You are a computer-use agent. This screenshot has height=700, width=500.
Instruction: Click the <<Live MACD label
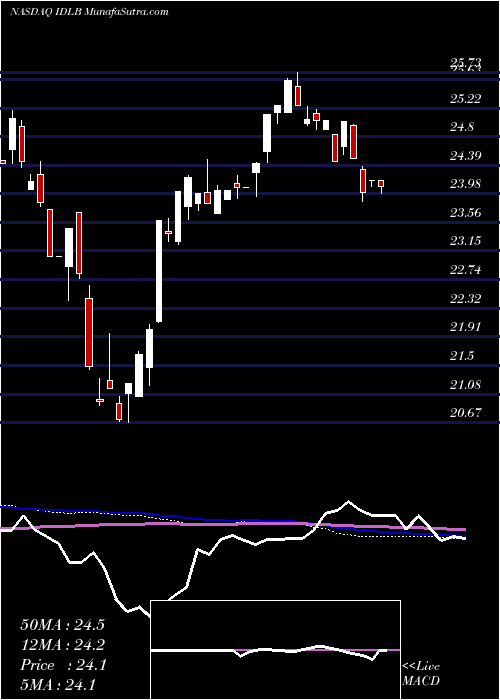[x=421, y=674]
